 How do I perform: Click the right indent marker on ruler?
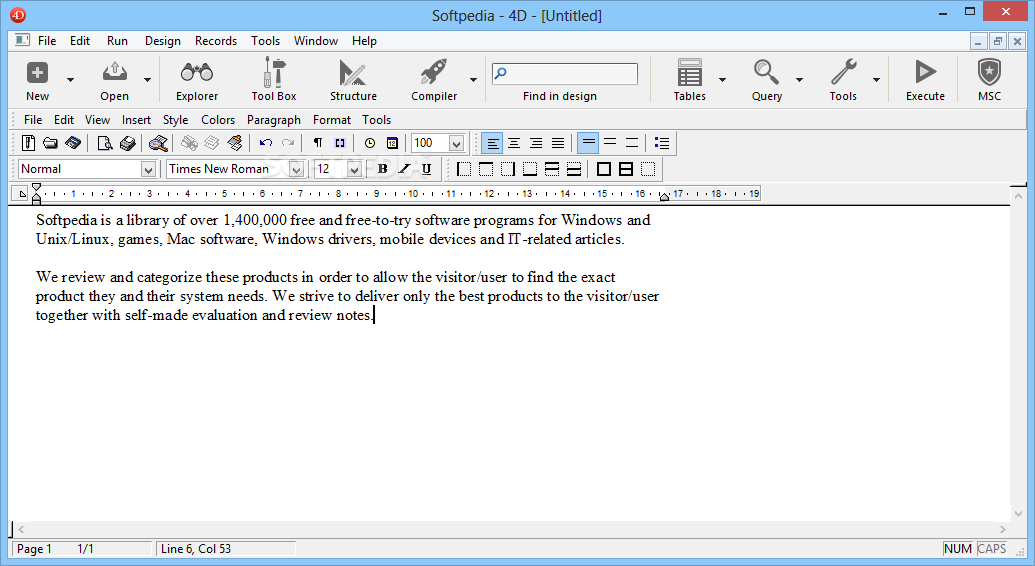(x=664, y=196)
